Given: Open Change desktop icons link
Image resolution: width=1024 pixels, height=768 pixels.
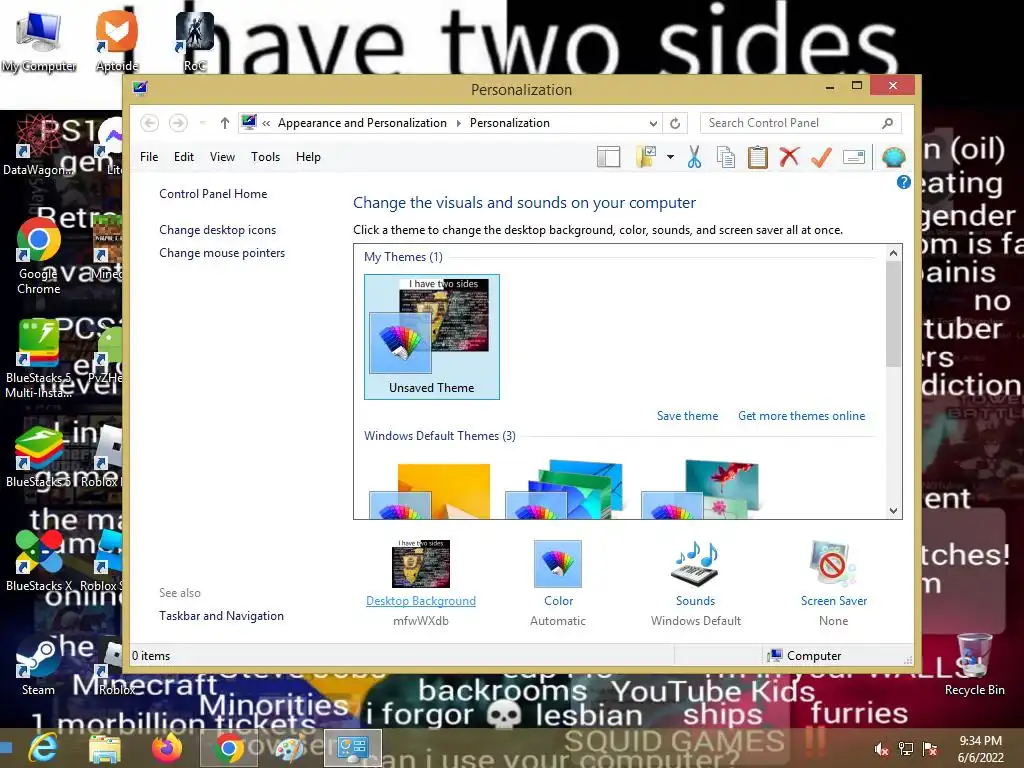Looking at the screenshot, I should click(x=217, y=230).
